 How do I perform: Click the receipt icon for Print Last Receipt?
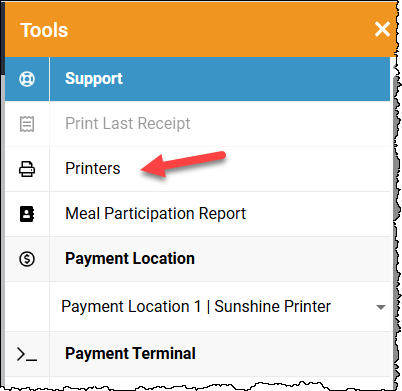click(x=27, y=124)
